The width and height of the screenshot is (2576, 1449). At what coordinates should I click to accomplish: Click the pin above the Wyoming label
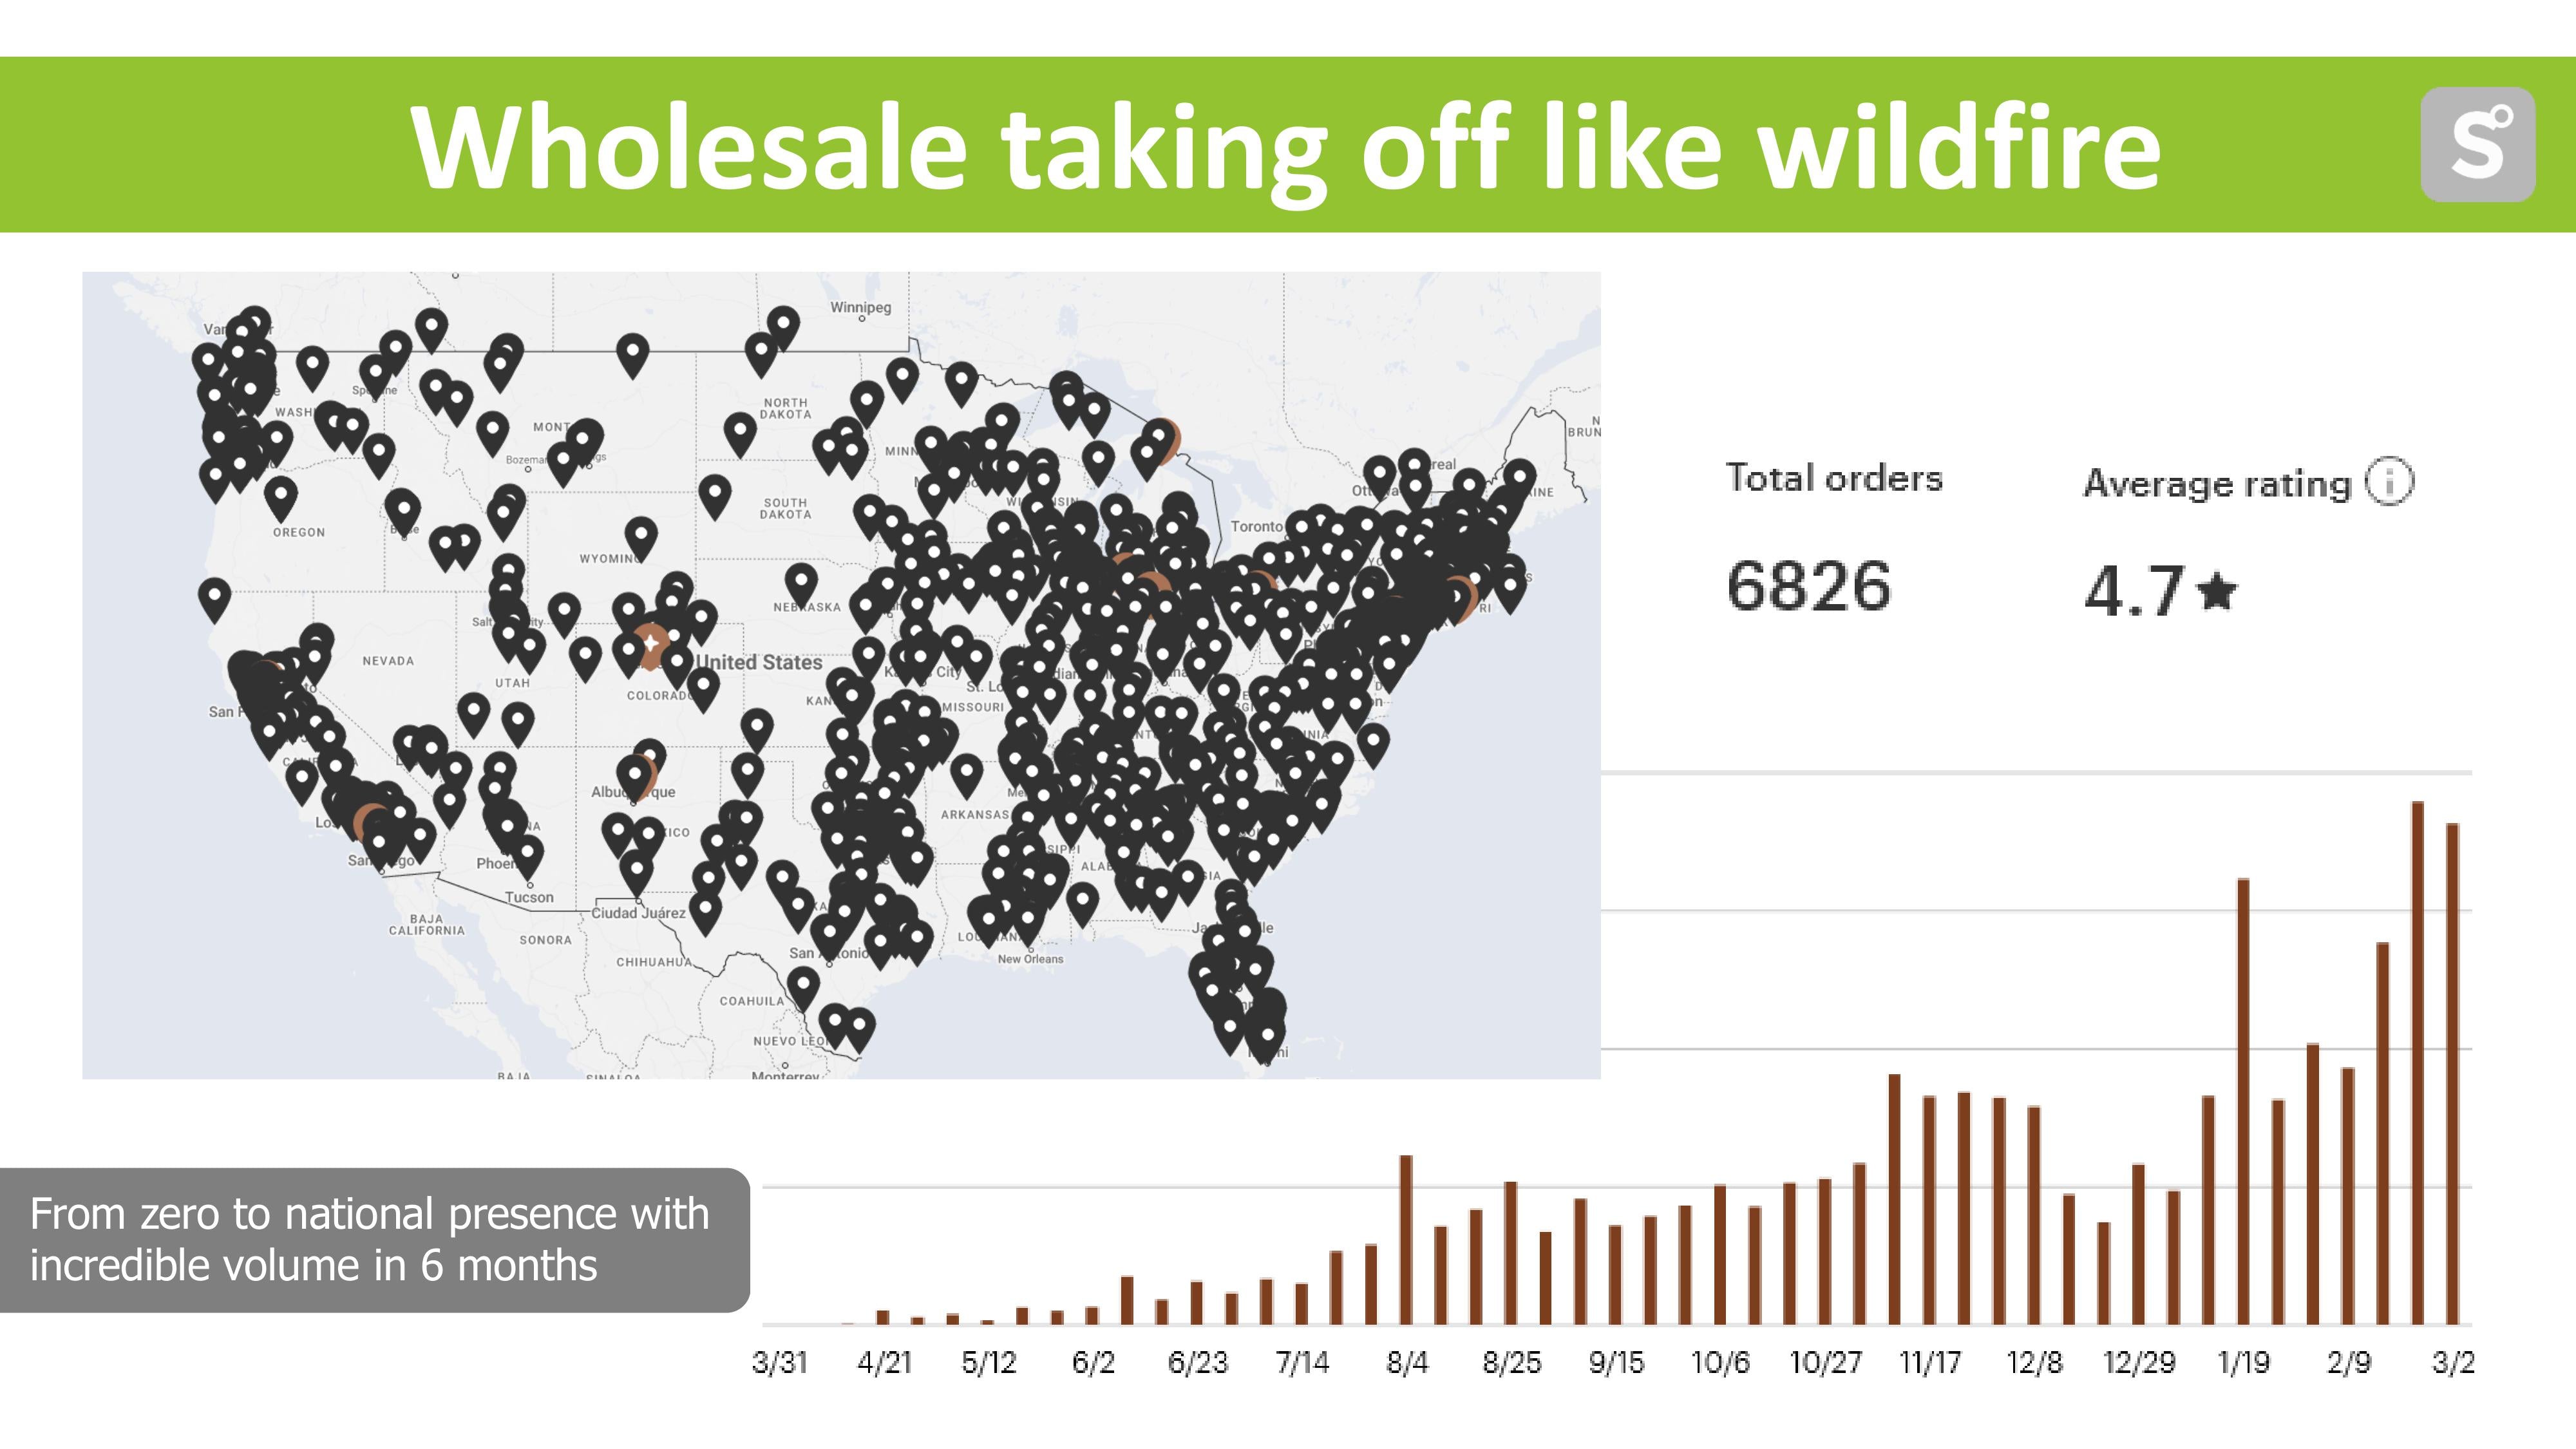coord(641,535)
